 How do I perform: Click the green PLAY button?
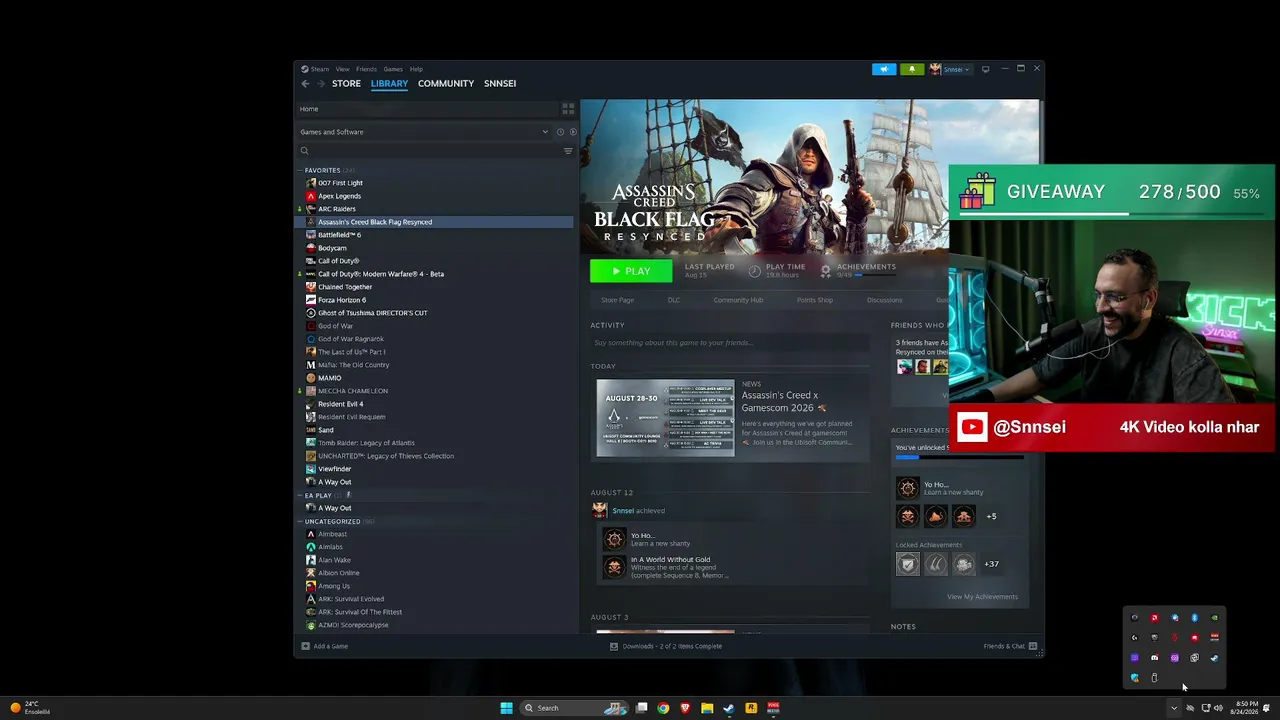[631, 271]
